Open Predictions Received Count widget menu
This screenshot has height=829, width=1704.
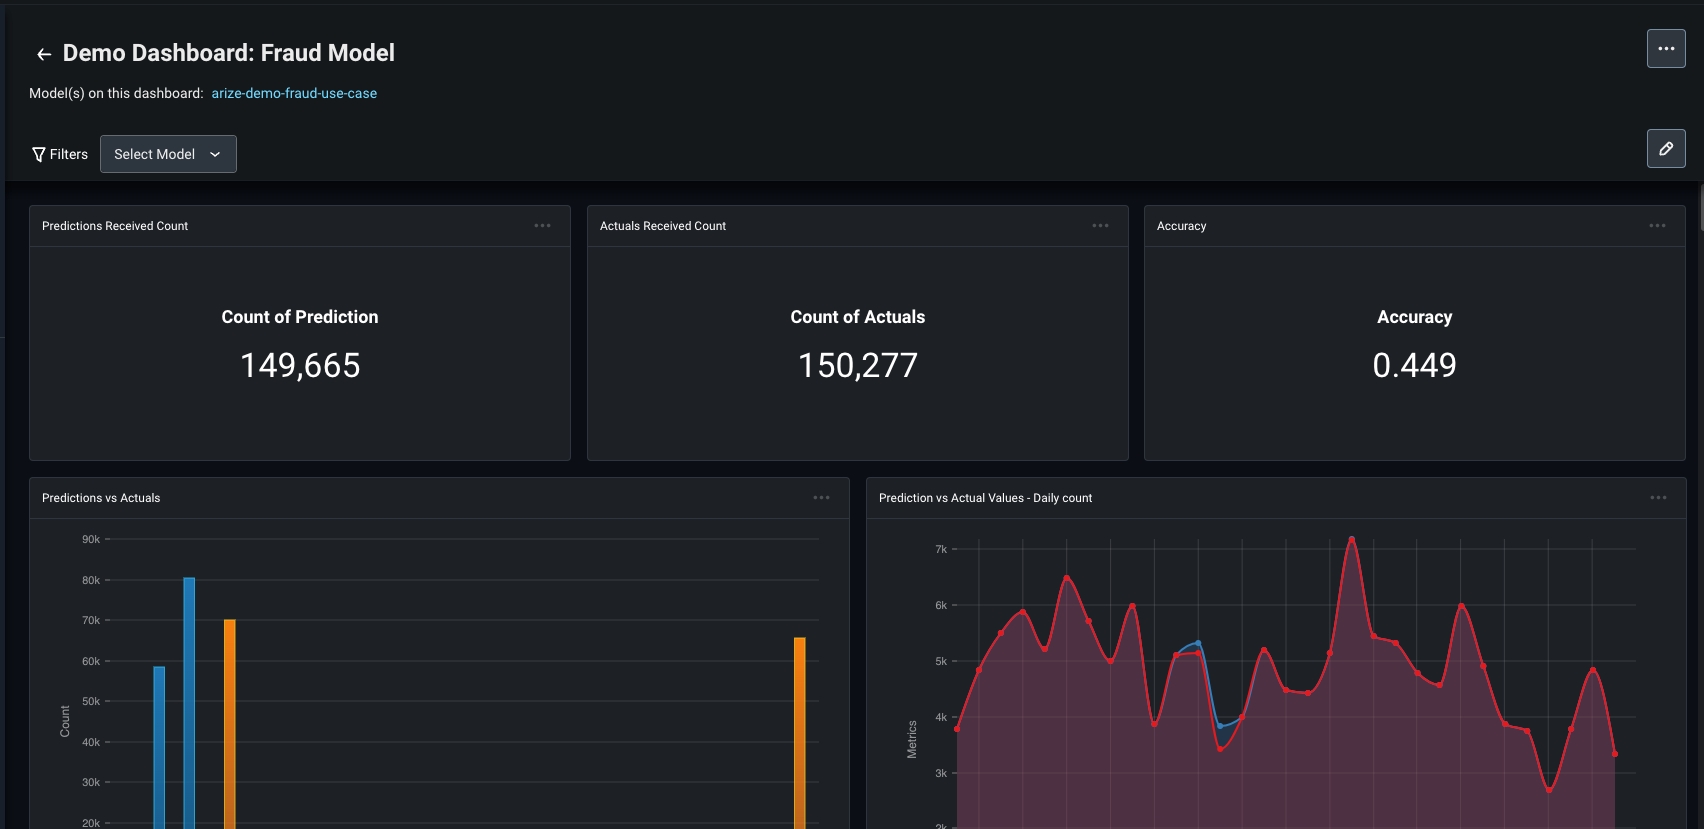click(x=542, y=226)
